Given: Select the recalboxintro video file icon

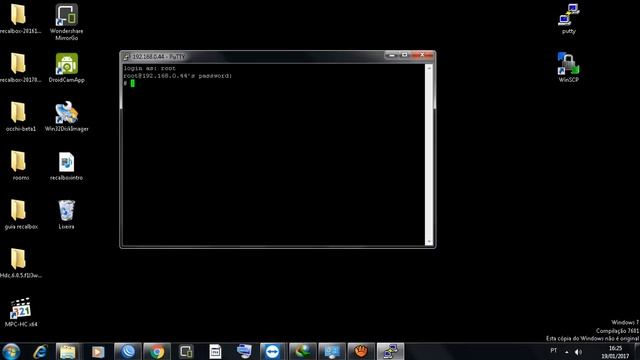Looking at the screenshot, I should point(67,166).
